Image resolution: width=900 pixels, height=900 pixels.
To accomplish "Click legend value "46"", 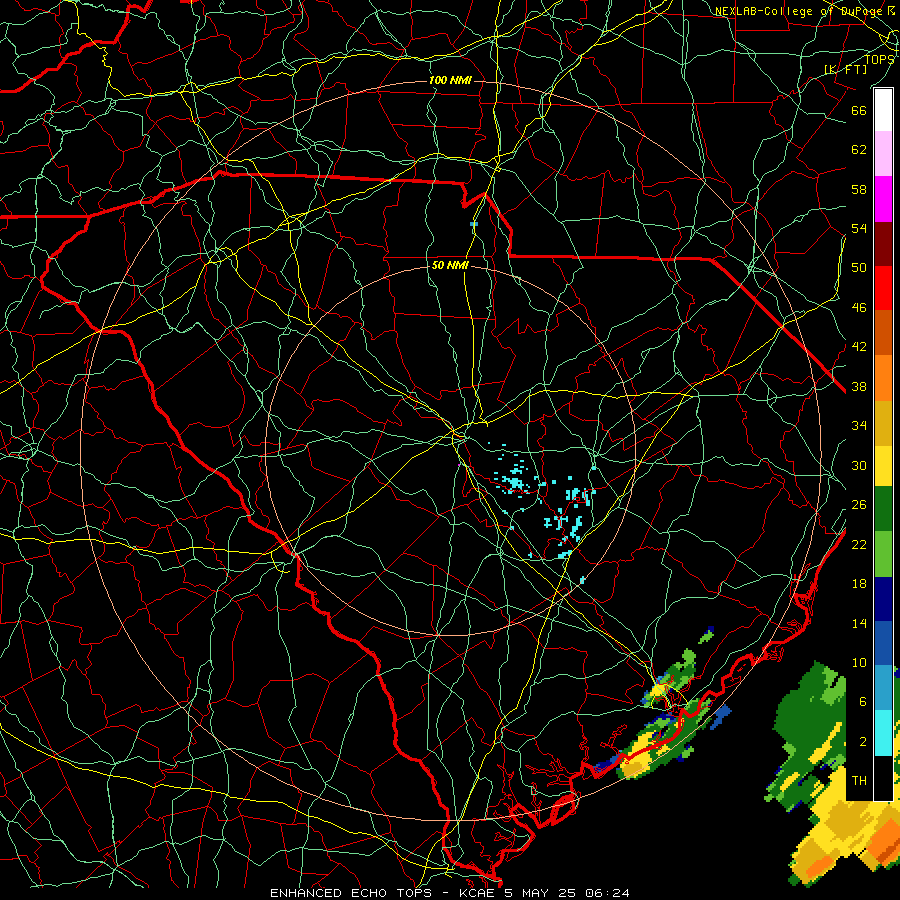I will (x=859, y=308).
